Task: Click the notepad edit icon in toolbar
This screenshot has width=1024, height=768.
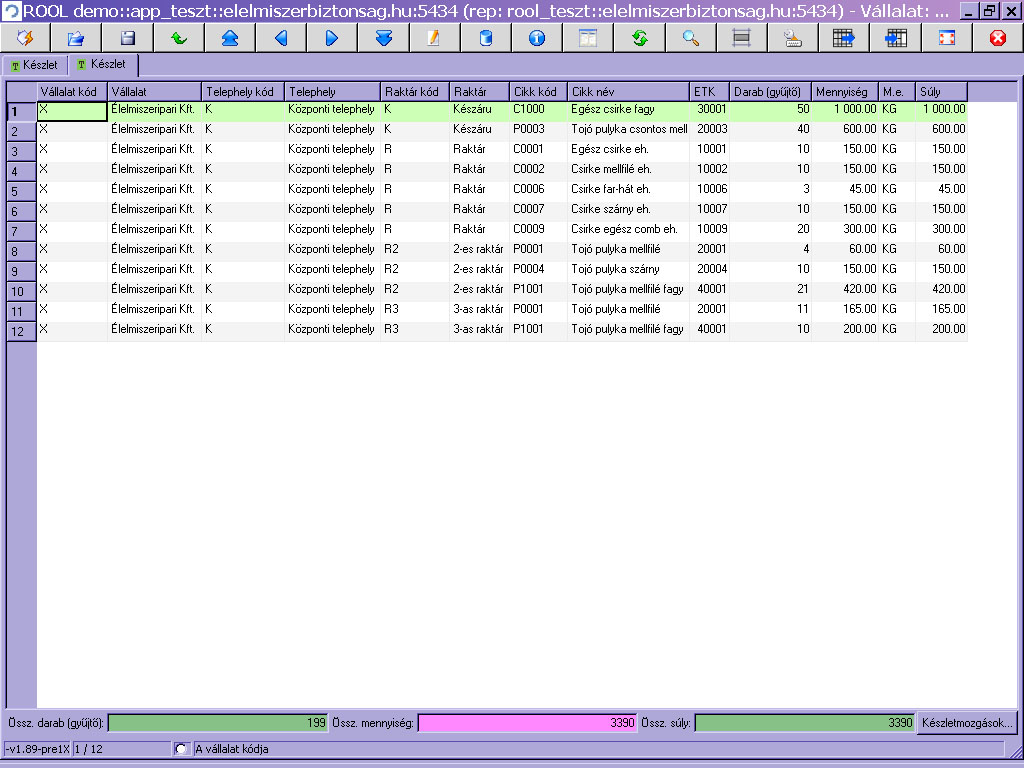Action: [434, 38]
